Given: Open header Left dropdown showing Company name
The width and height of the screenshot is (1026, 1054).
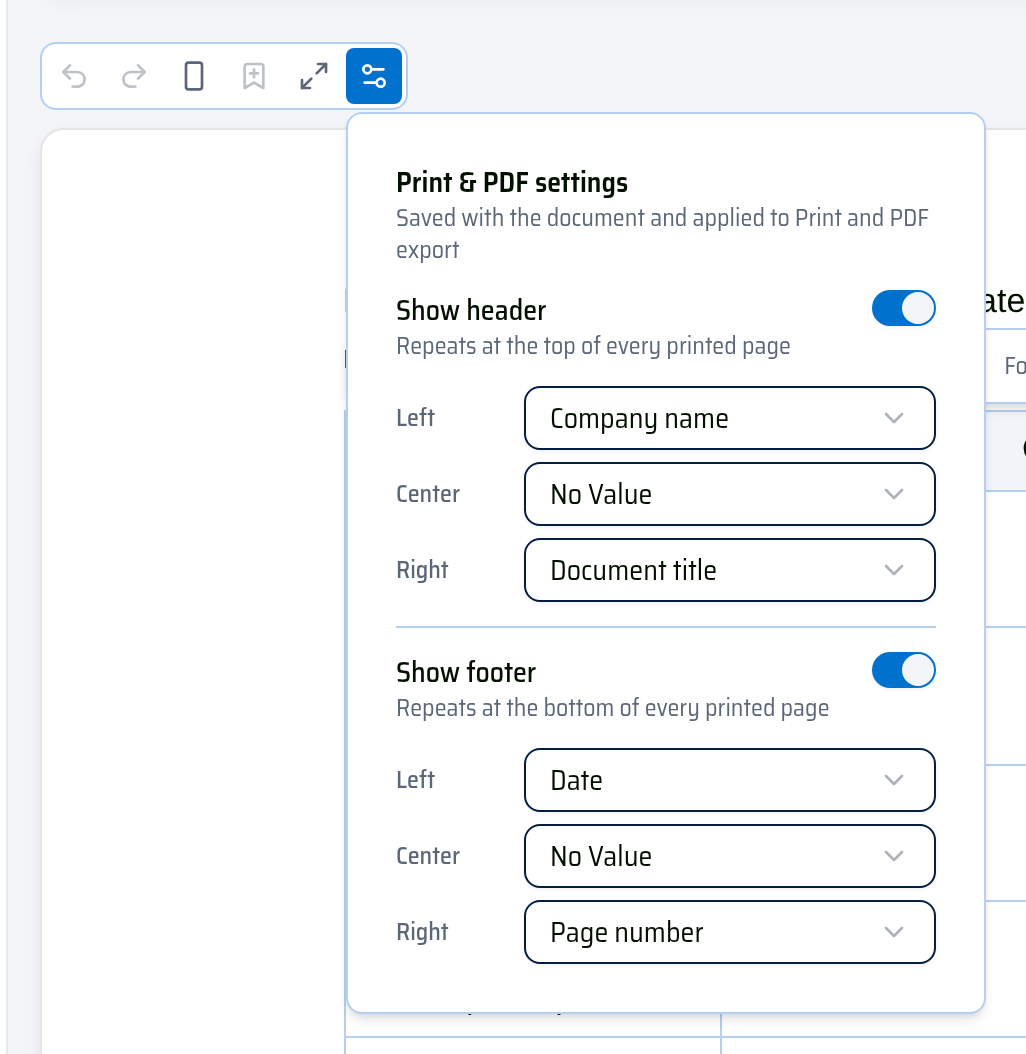Looking at the screenshot, I should click(729, 418).
